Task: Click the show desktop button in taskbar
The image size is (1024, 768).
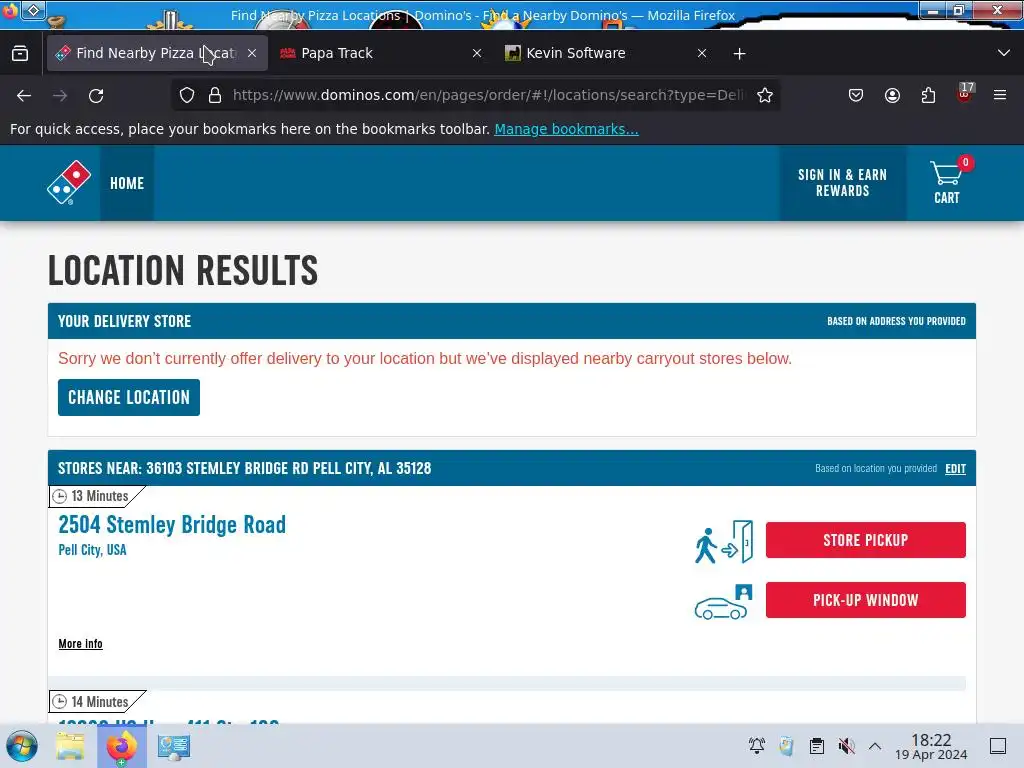Action: [x=998, y=746]
